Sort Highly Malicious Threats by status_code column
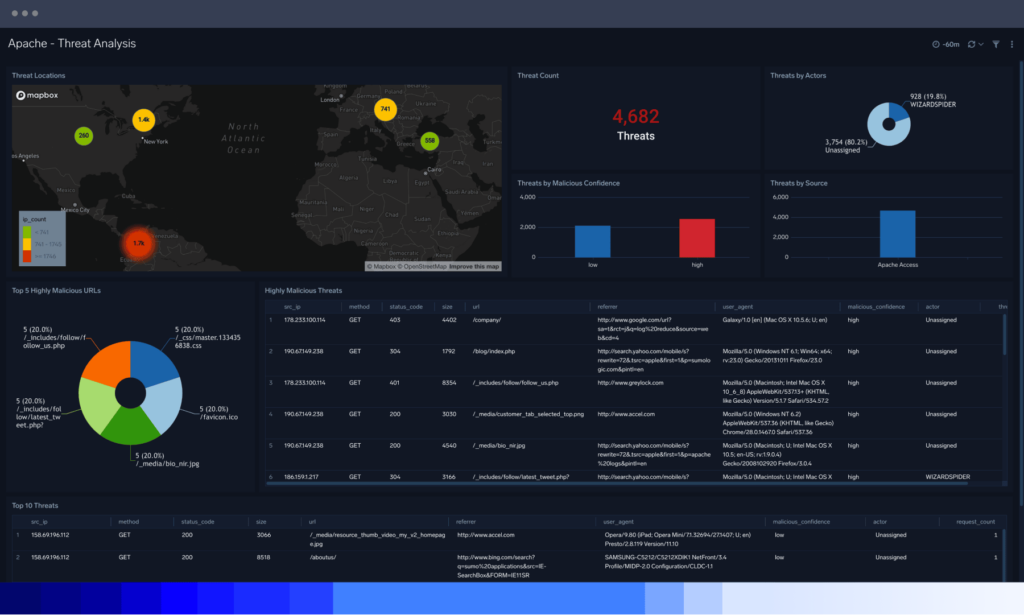This screenshot has width=1024, height=615. tap(406, 307)
